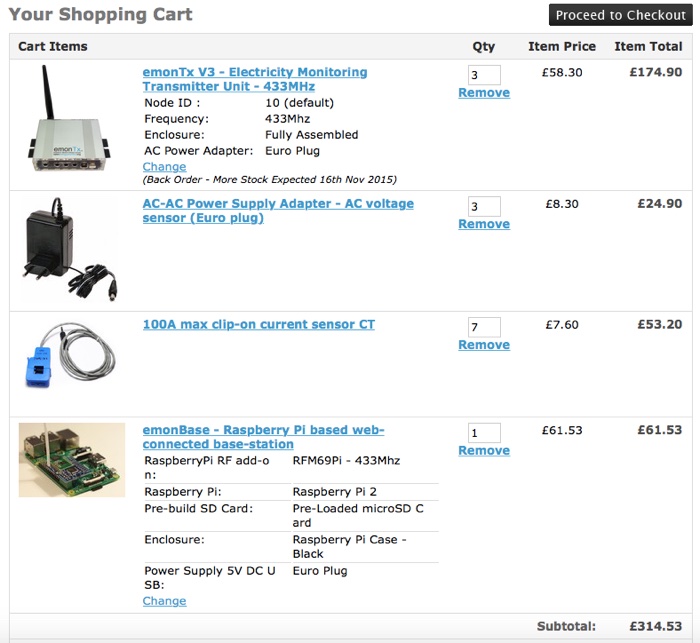This screenshot has width=700, height=643.
Task: Click the £24.90 item total
Action: [660, 204]
